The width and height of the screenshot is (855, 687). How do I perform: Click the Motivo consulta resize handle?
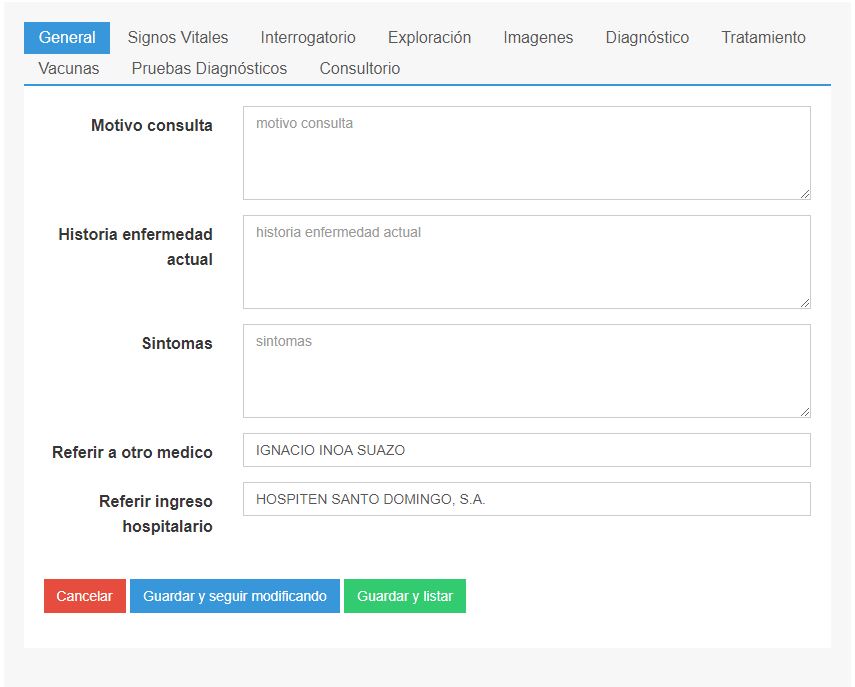pyautogui.click(x=804, y=193)
